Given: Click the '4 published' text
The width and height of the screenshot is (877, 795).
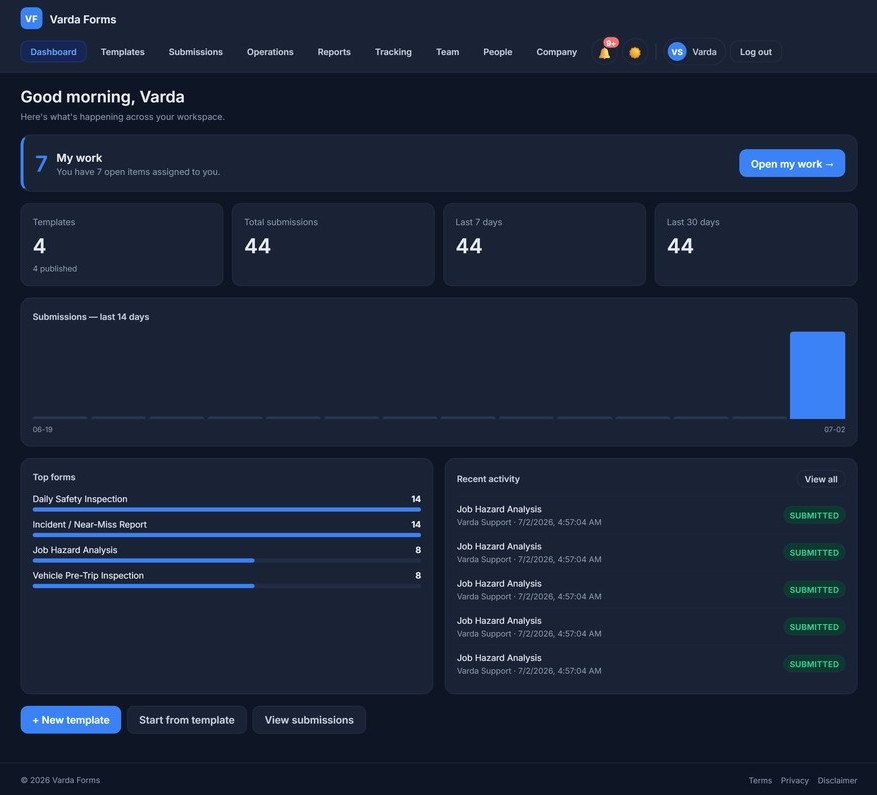Looking at the screenshot, I should click(55, 269).
